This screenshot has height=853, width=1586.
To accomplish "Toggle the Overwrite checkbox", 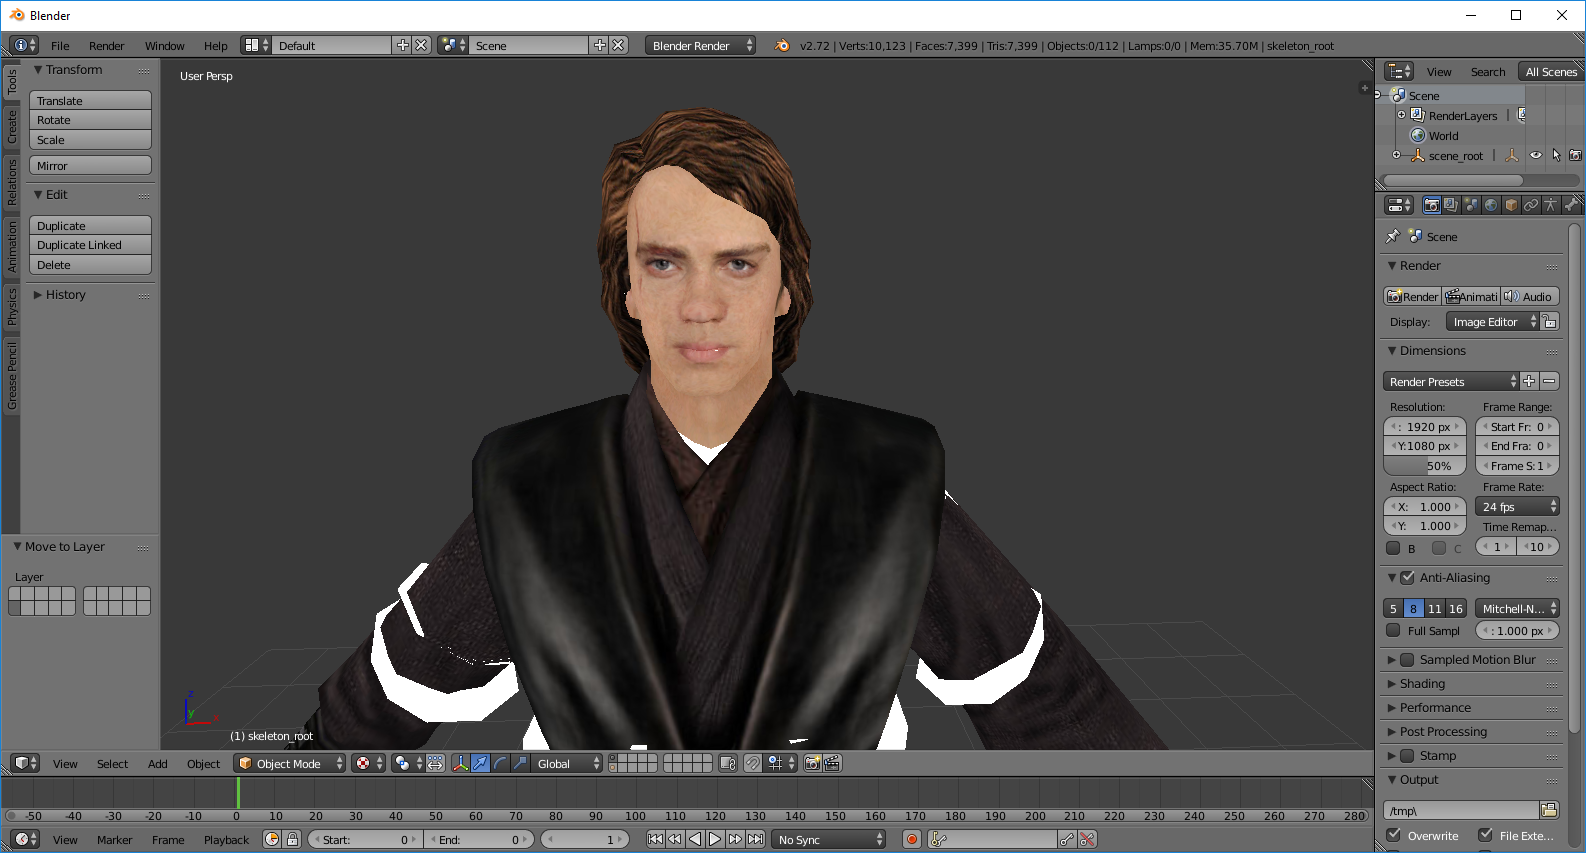I will tap(1393, 835).
